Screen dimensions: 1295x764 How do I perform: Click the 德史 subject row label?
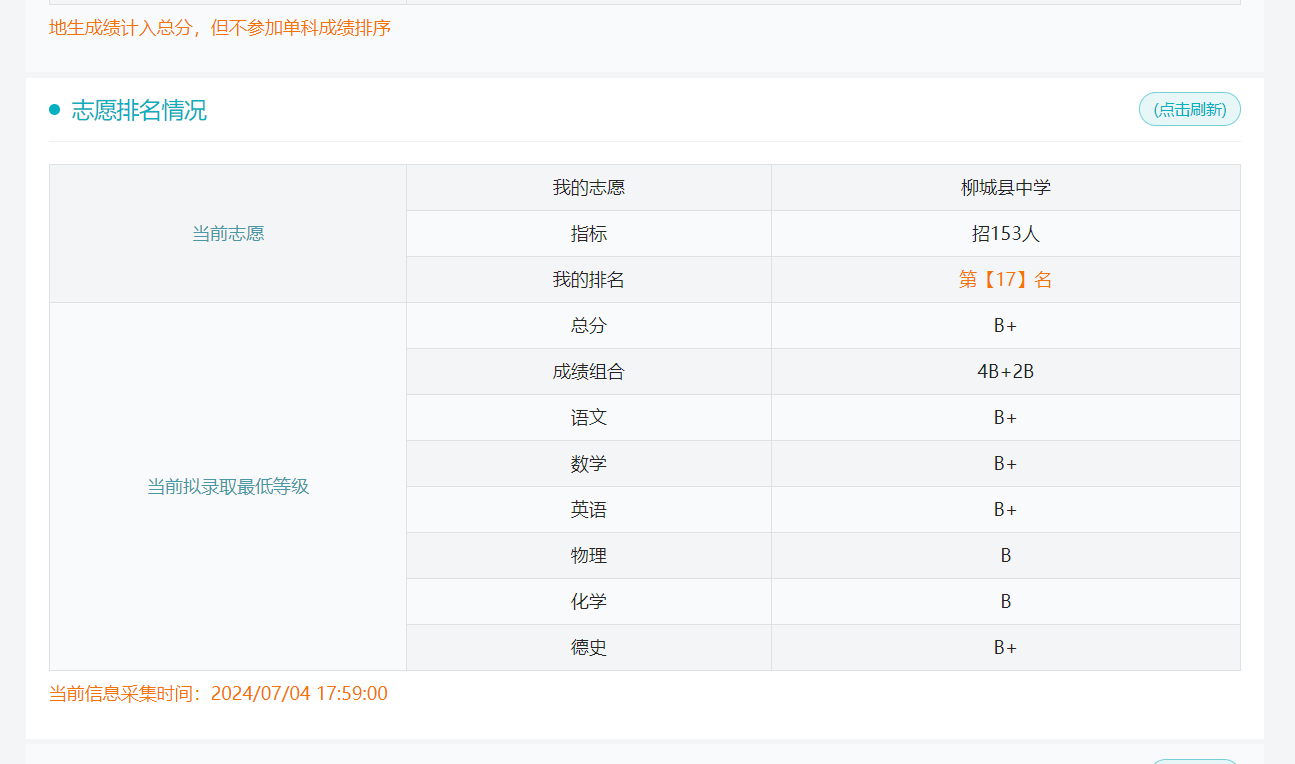click(588, 648)
